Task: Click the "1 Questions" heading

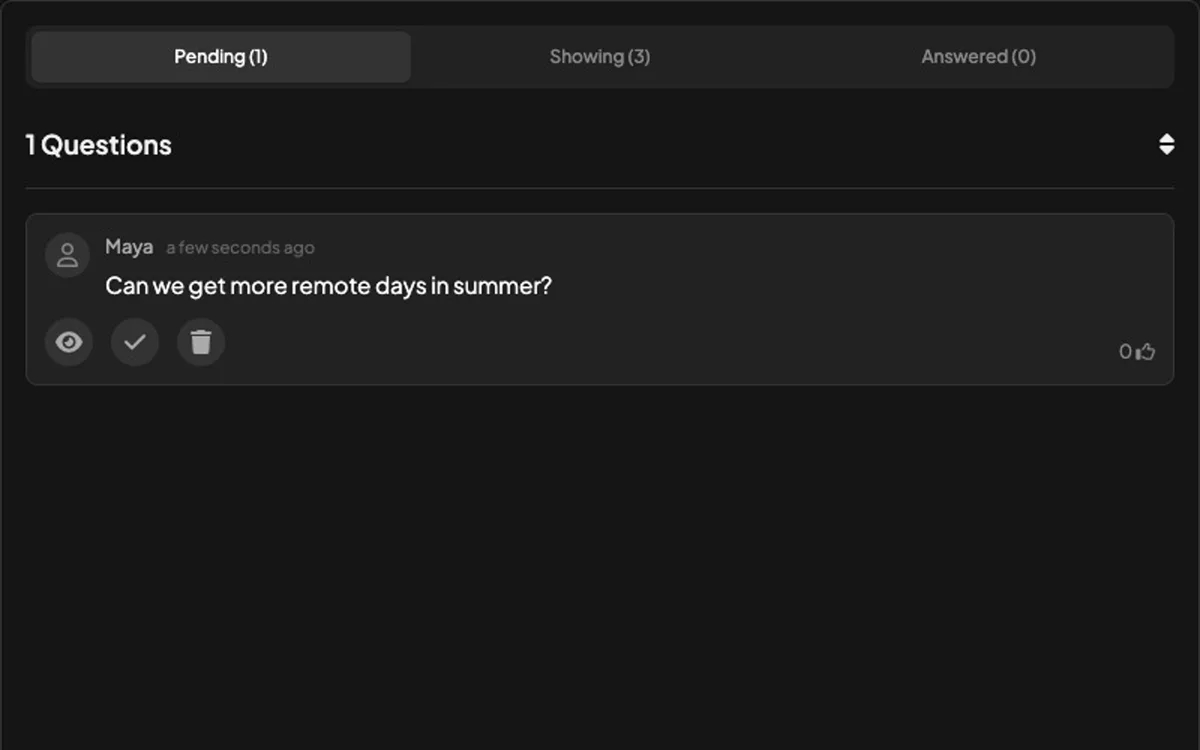Action: point(98,145)
